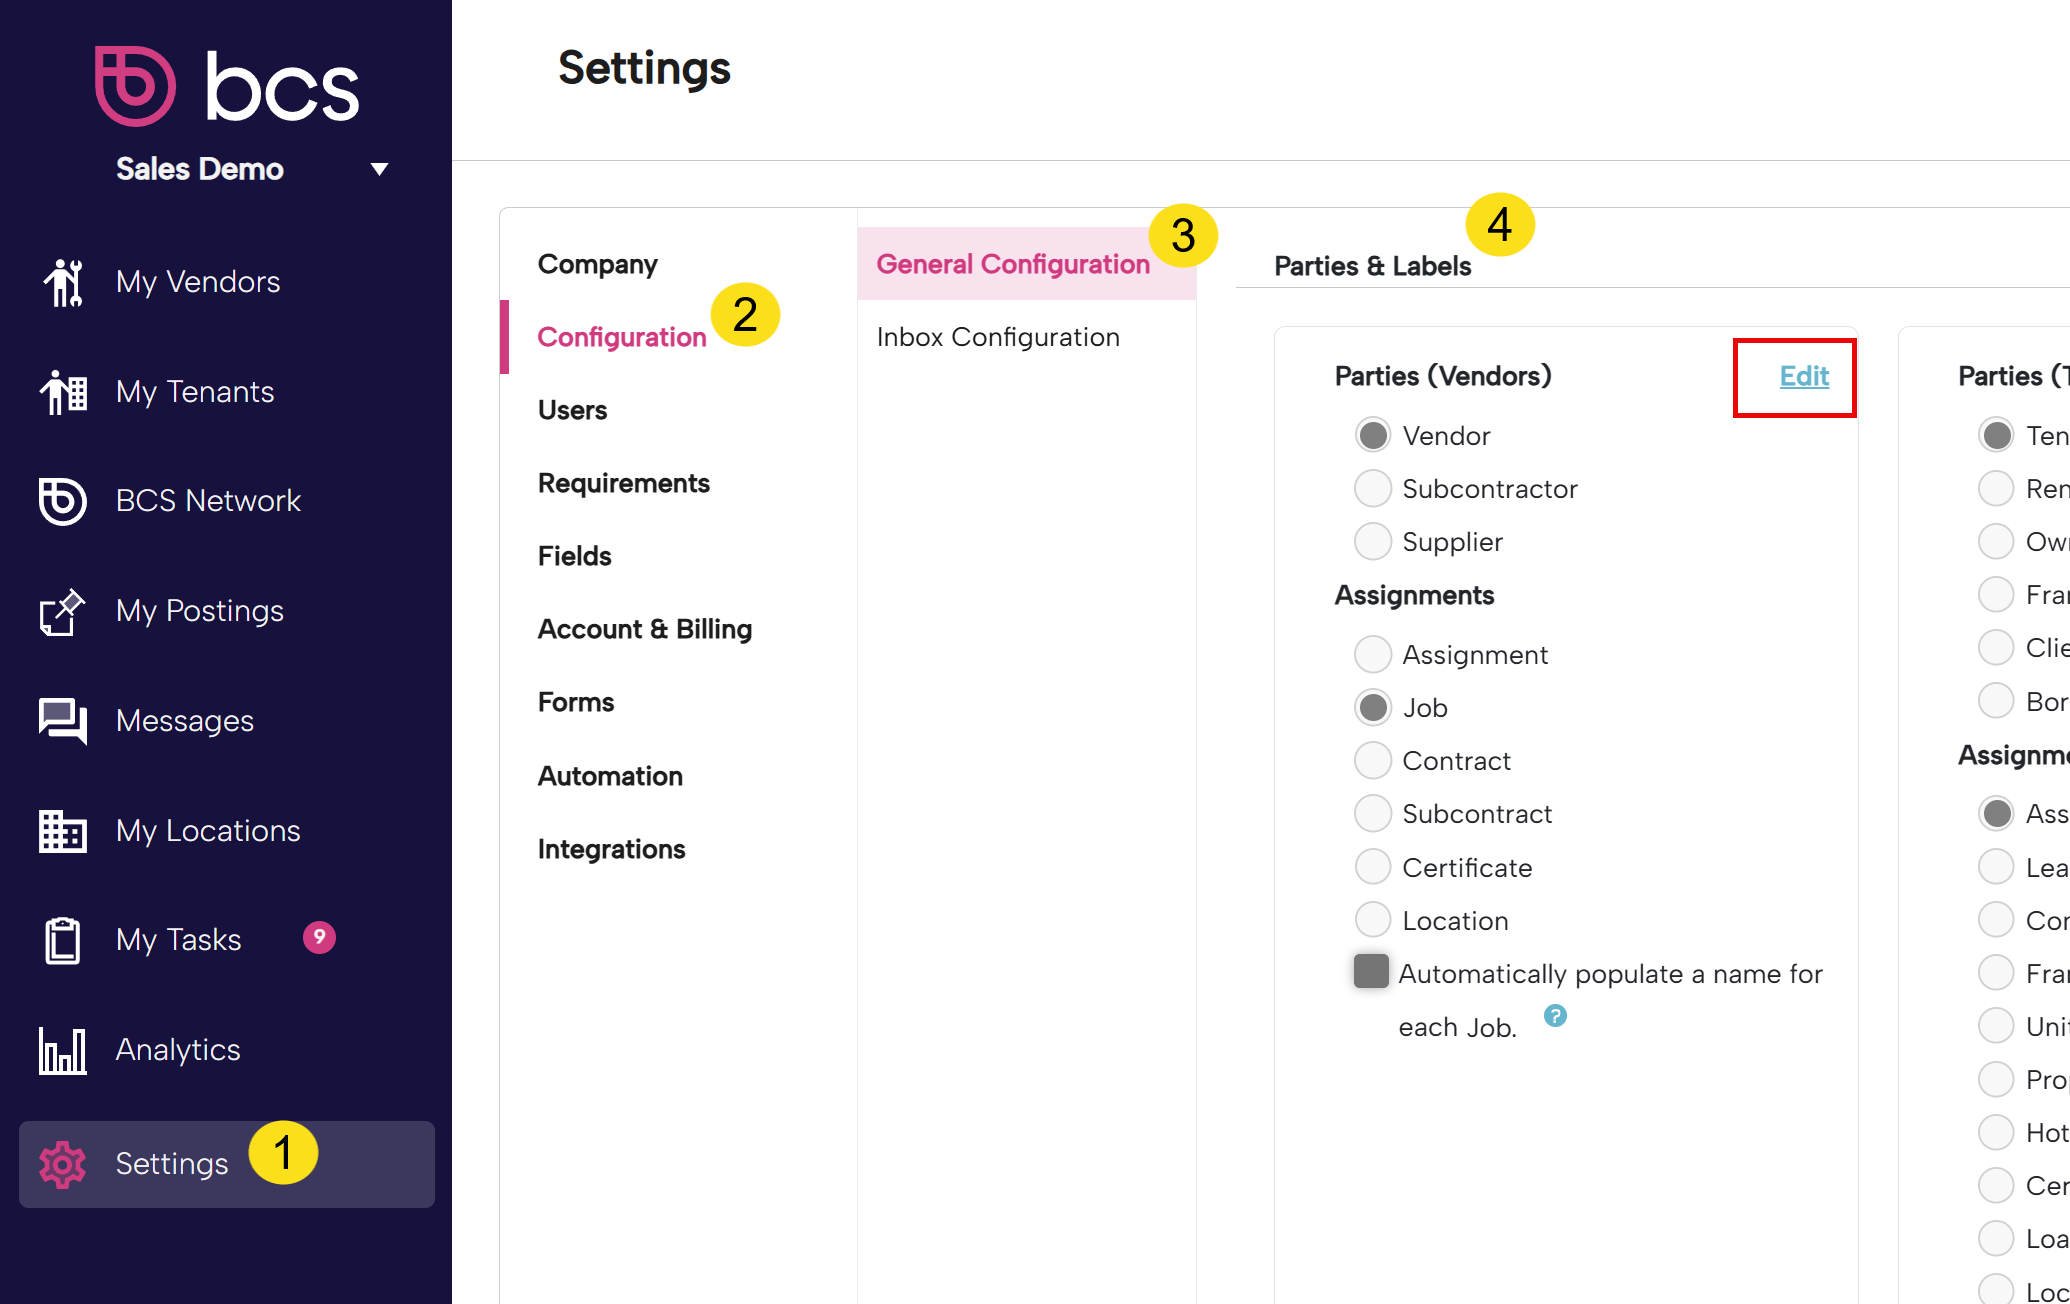Click the Analytics bar chart icon
This screenshot has height=1304, width=2070.
63,1050
